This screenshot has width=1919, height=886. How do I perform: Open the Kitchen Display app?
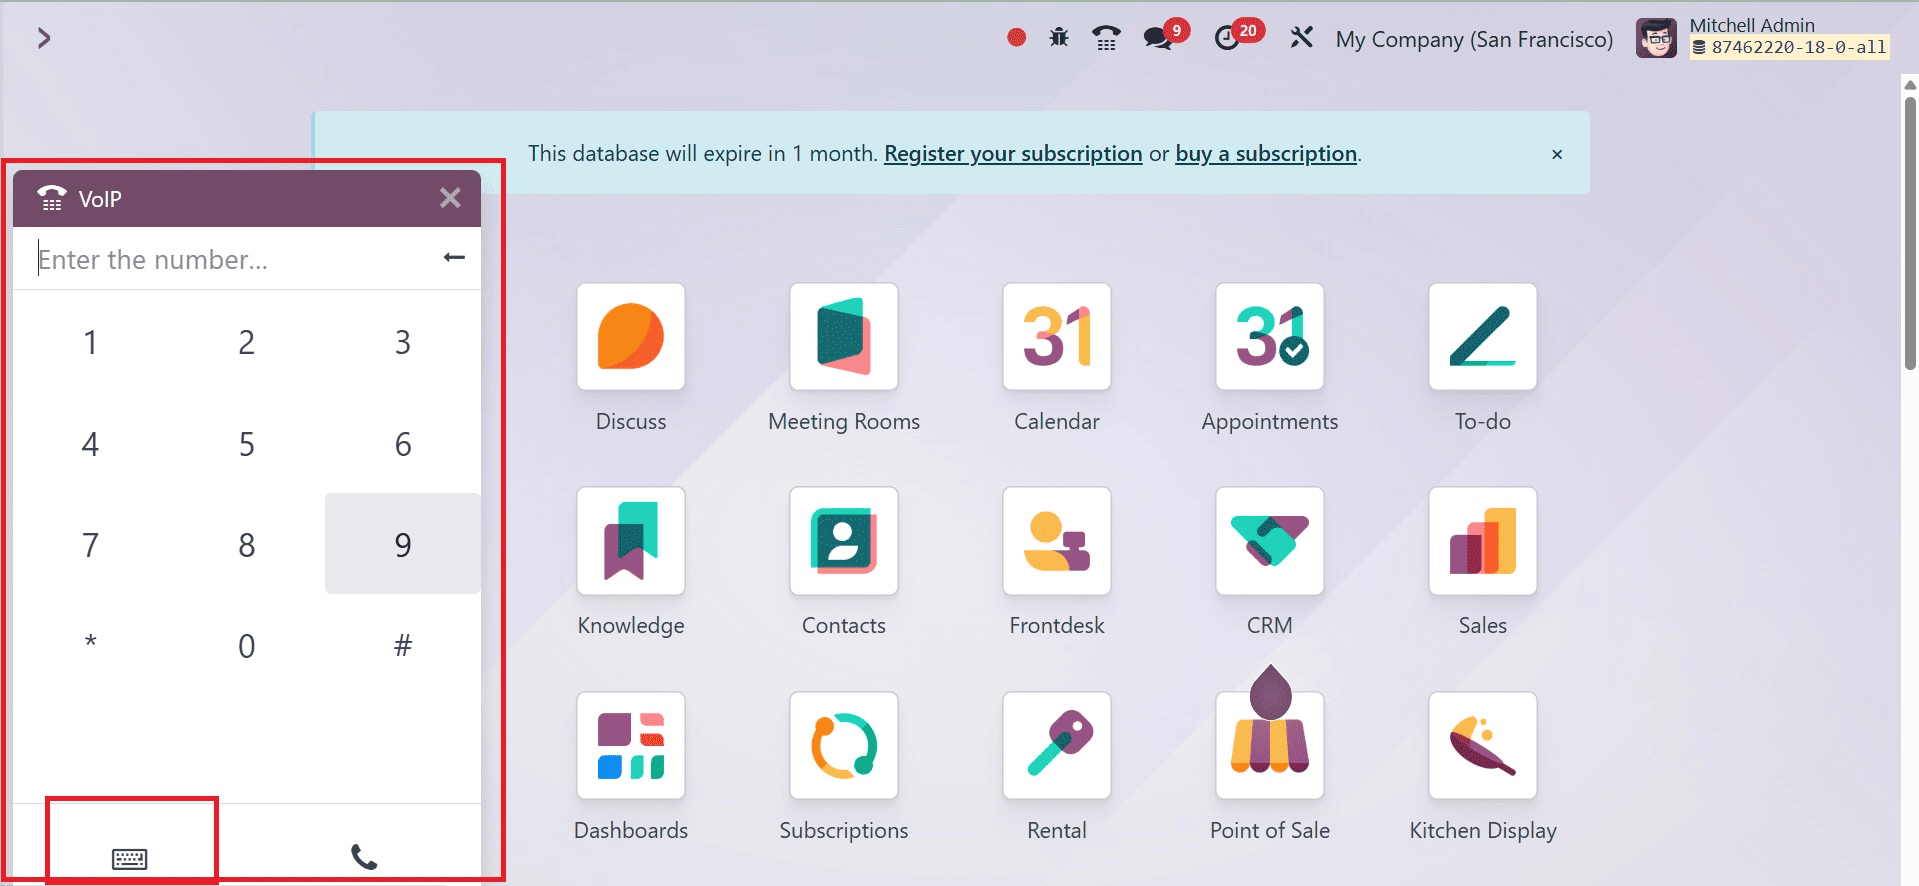point(1482,745)
